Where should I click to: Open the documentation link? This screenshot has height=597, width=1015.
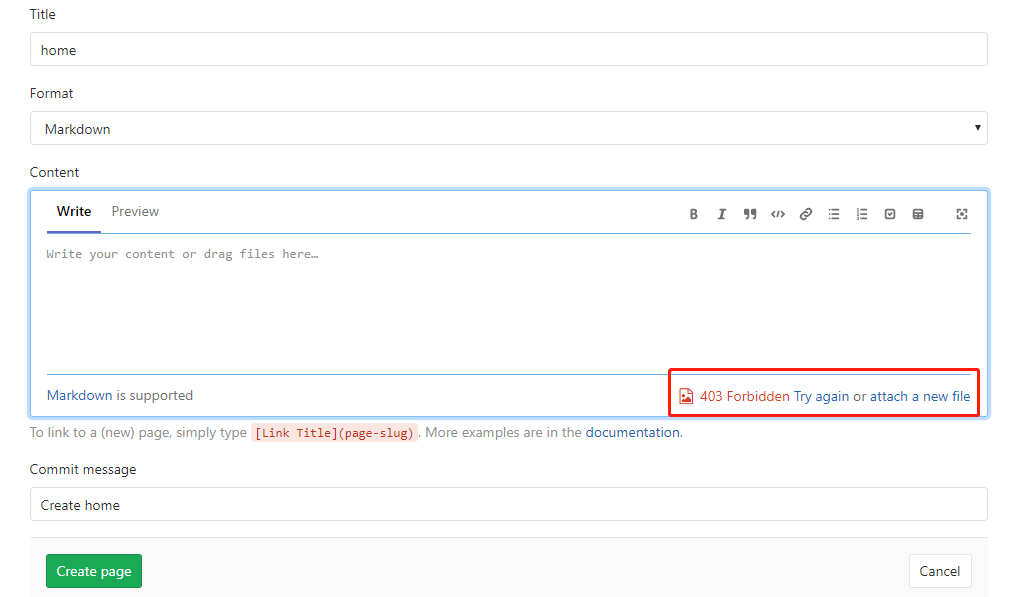(632, 433)
